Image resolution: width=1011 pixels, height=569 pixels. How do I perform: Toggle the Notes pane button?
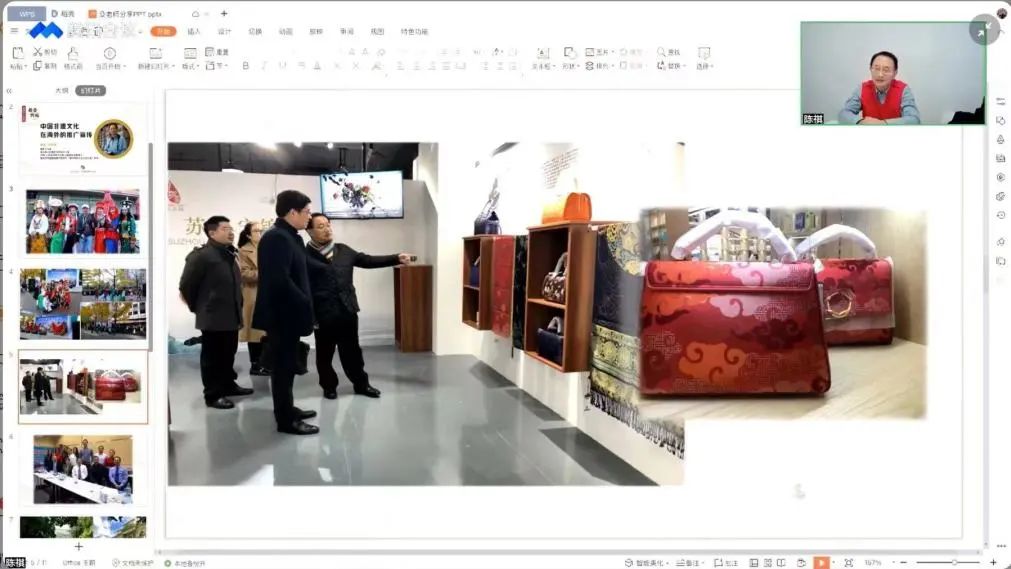click(690, 563)
